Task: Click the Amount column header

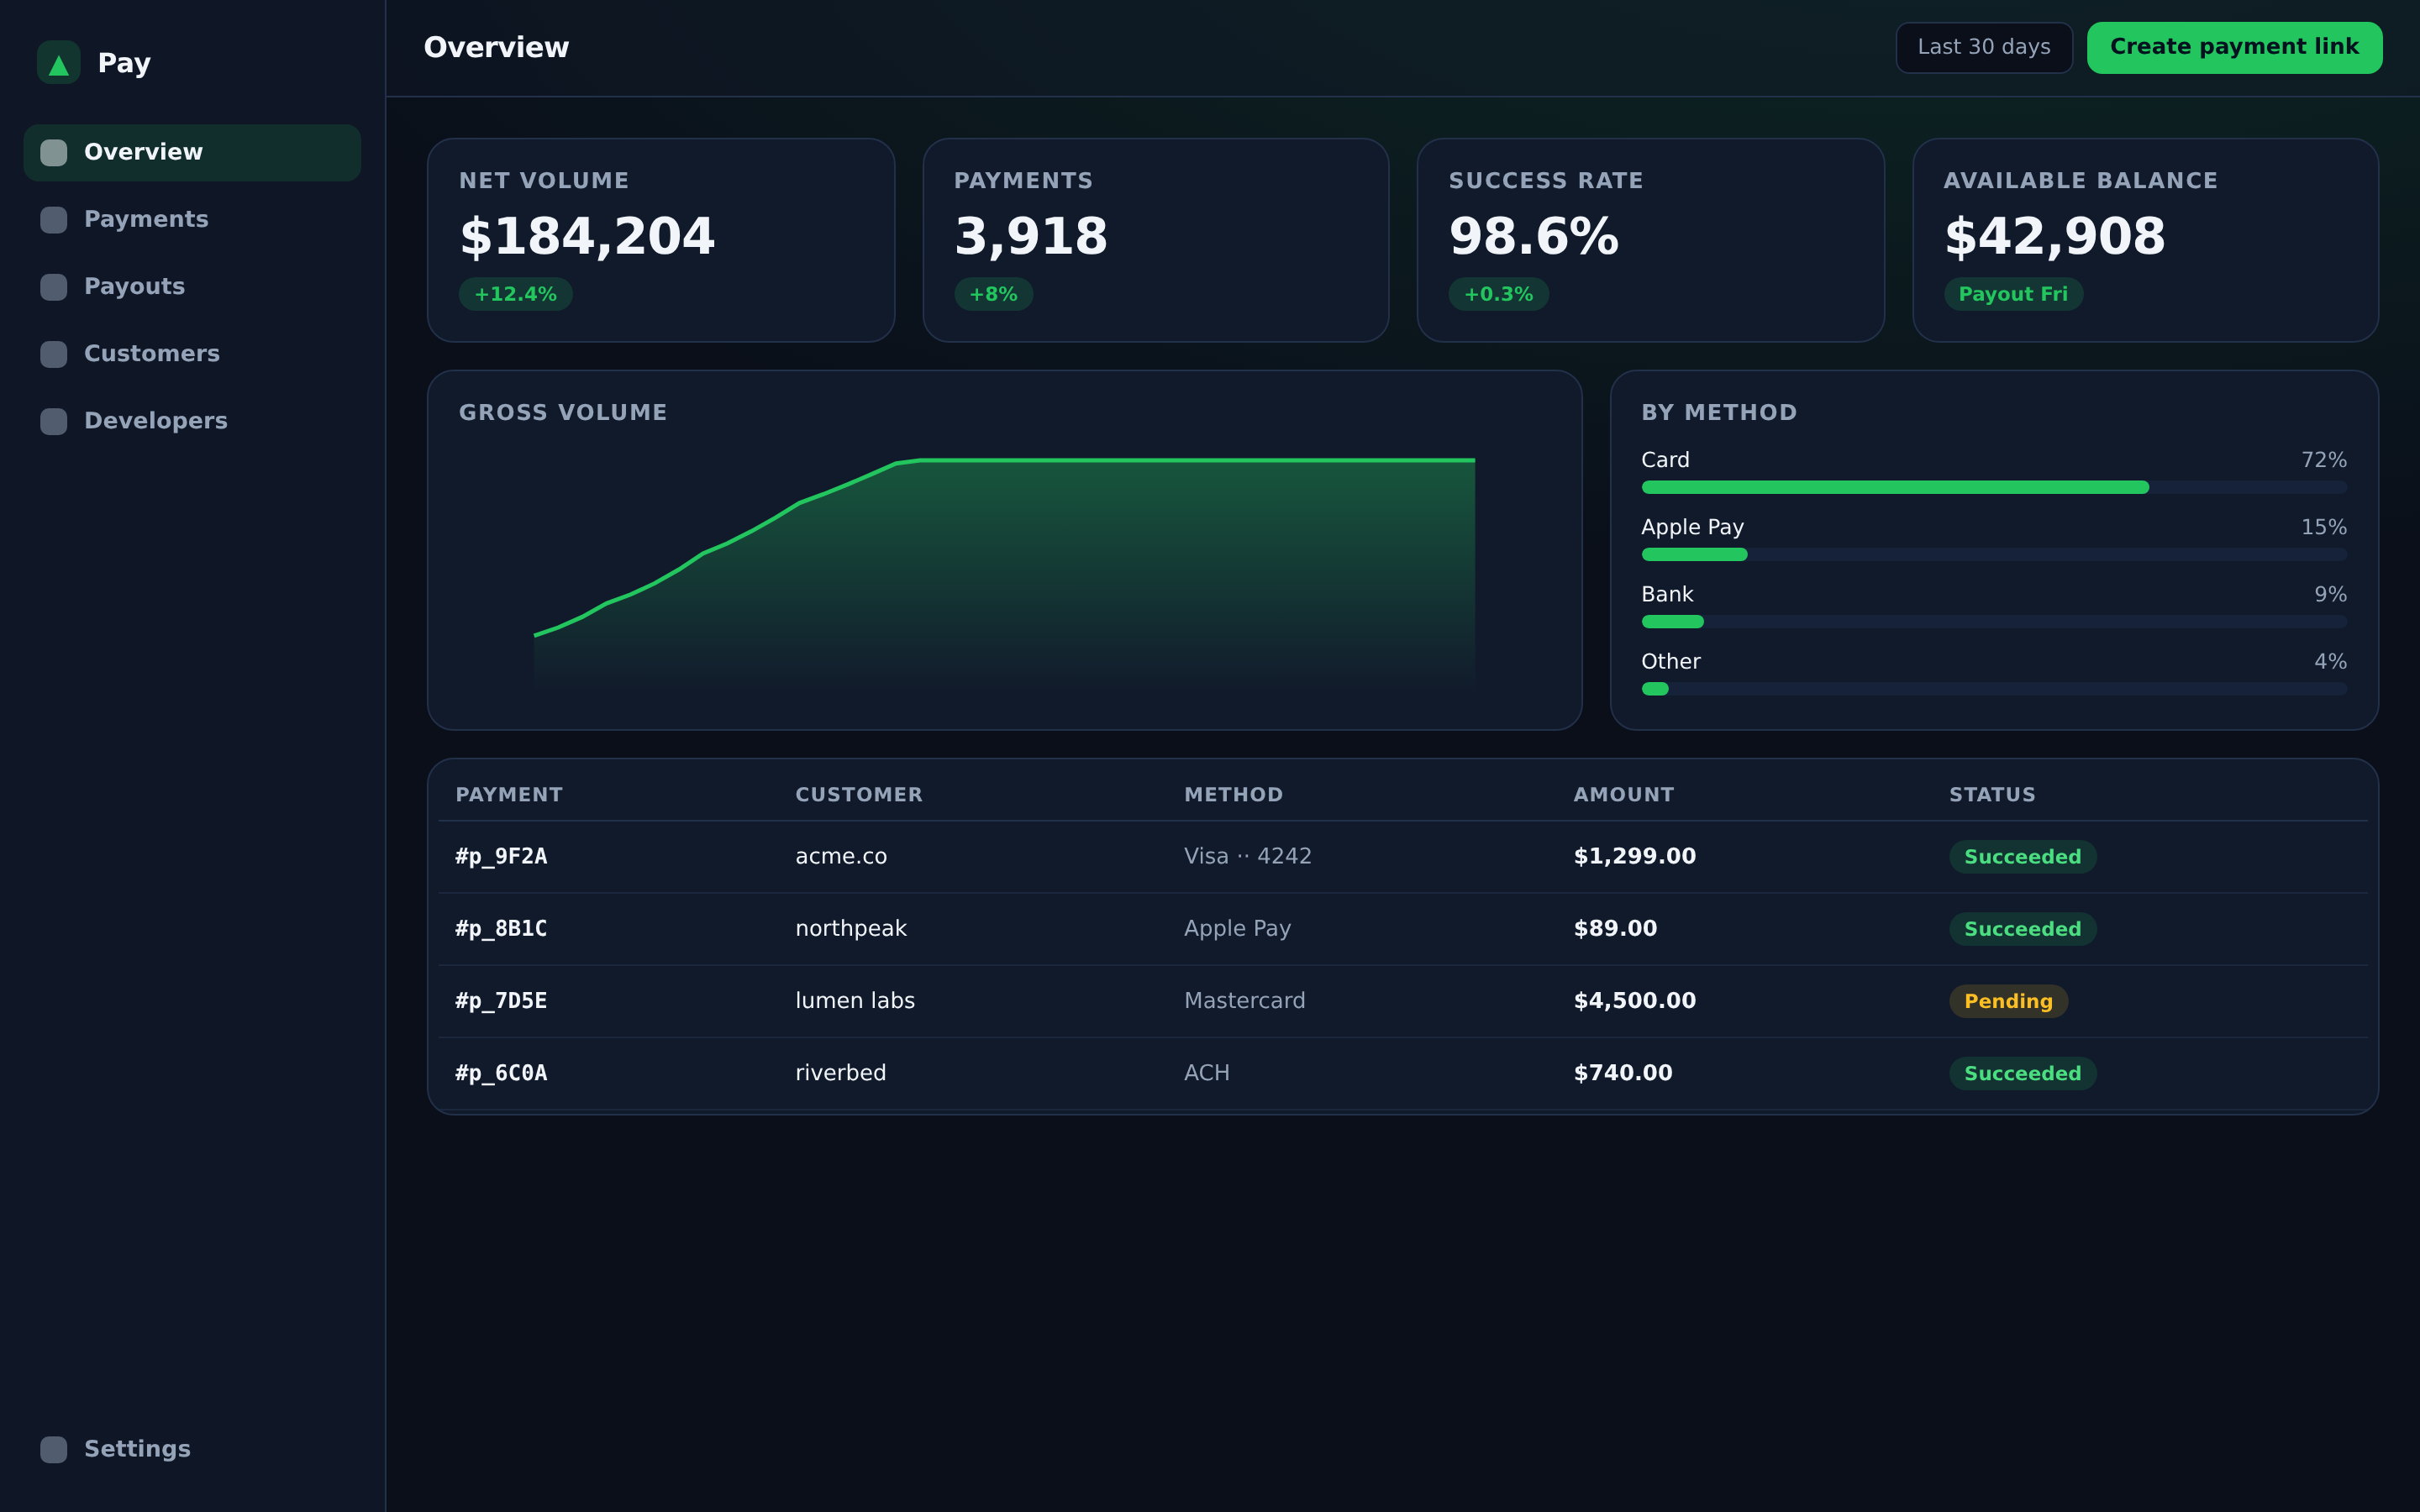Action: (x=1623, y=795)
